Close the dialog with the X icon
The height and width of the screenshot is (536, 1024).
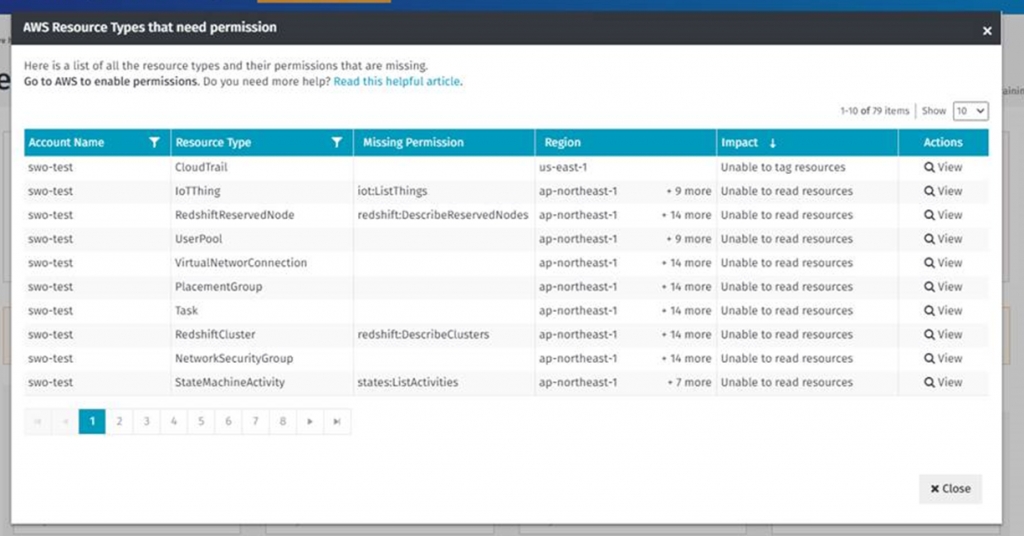coord(987,31)
